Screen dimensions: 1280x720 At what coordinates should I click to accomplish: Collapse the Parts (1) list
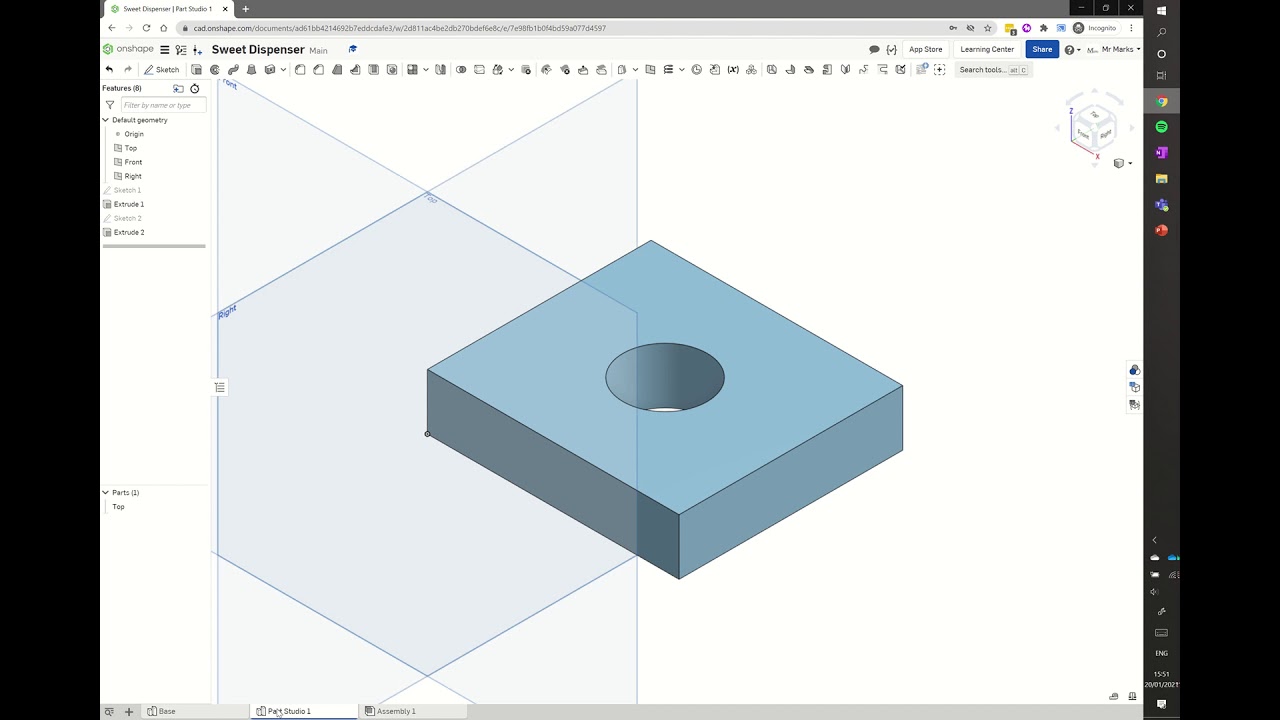click(105, 493)
